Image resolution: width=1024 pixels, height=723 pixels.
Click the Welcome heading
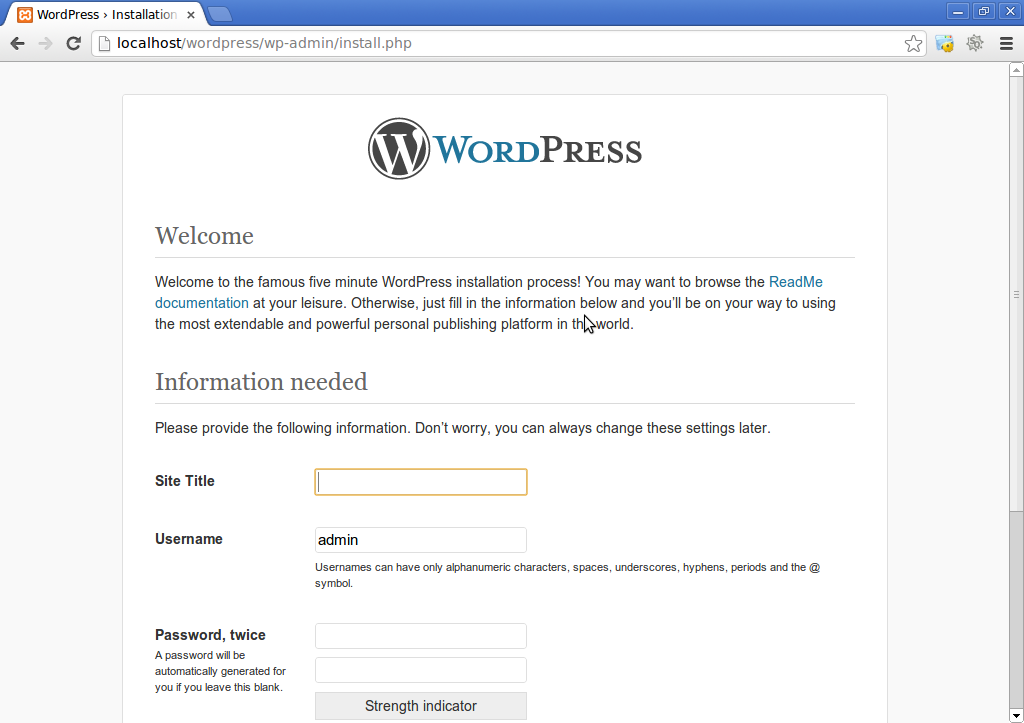(204, 236)
